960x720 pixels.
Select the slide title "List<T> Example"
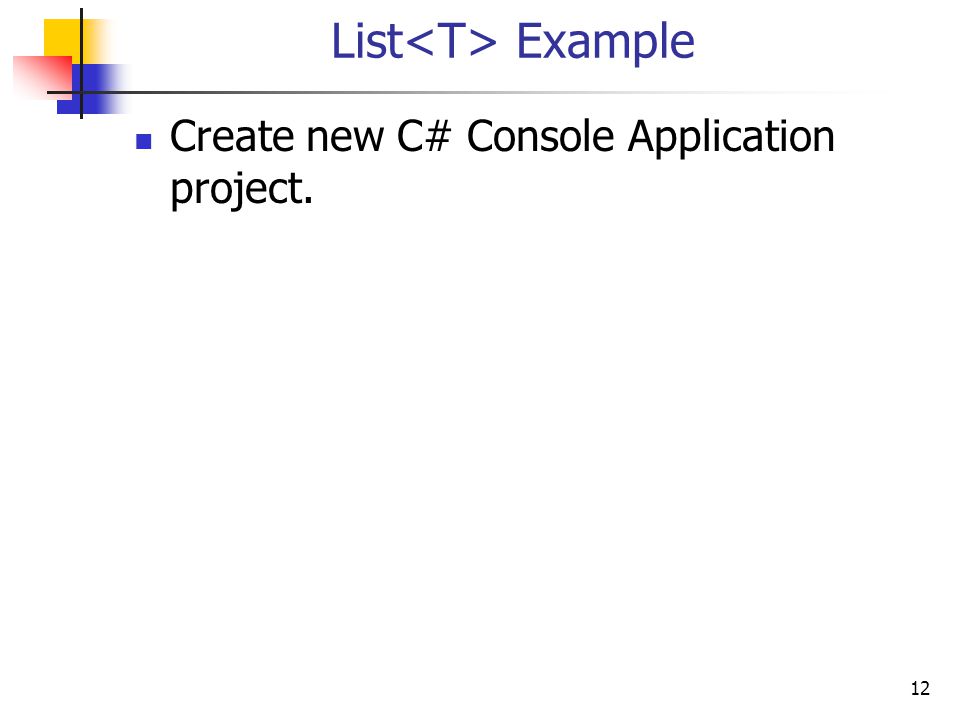pos(513,42)
